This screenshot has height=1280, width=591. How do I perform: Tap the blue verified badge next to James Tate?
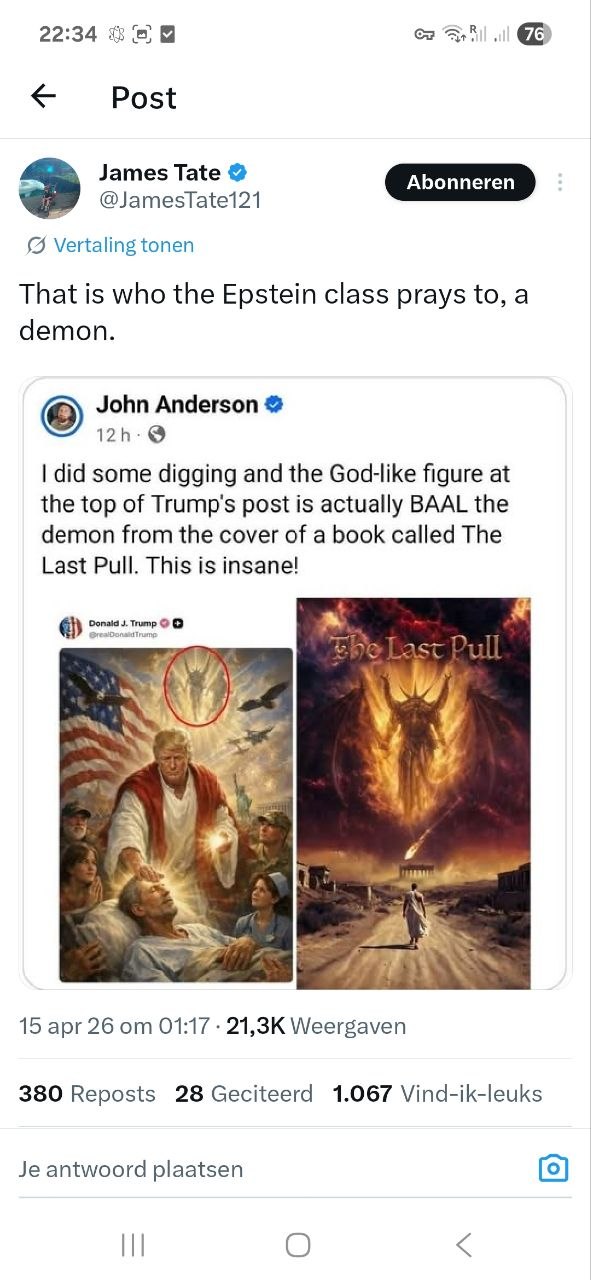coord(238,172)
